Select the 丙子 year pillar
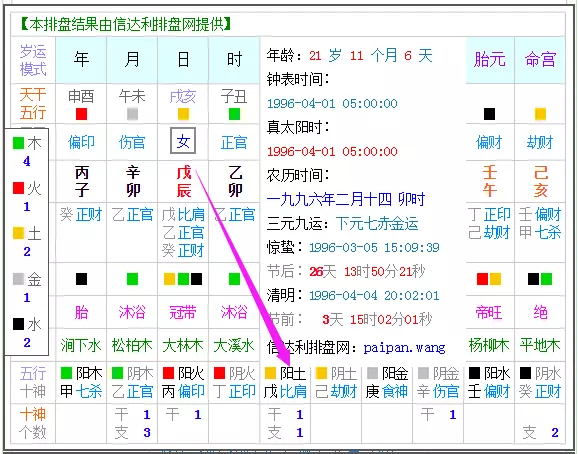 [x=82, y=182]
